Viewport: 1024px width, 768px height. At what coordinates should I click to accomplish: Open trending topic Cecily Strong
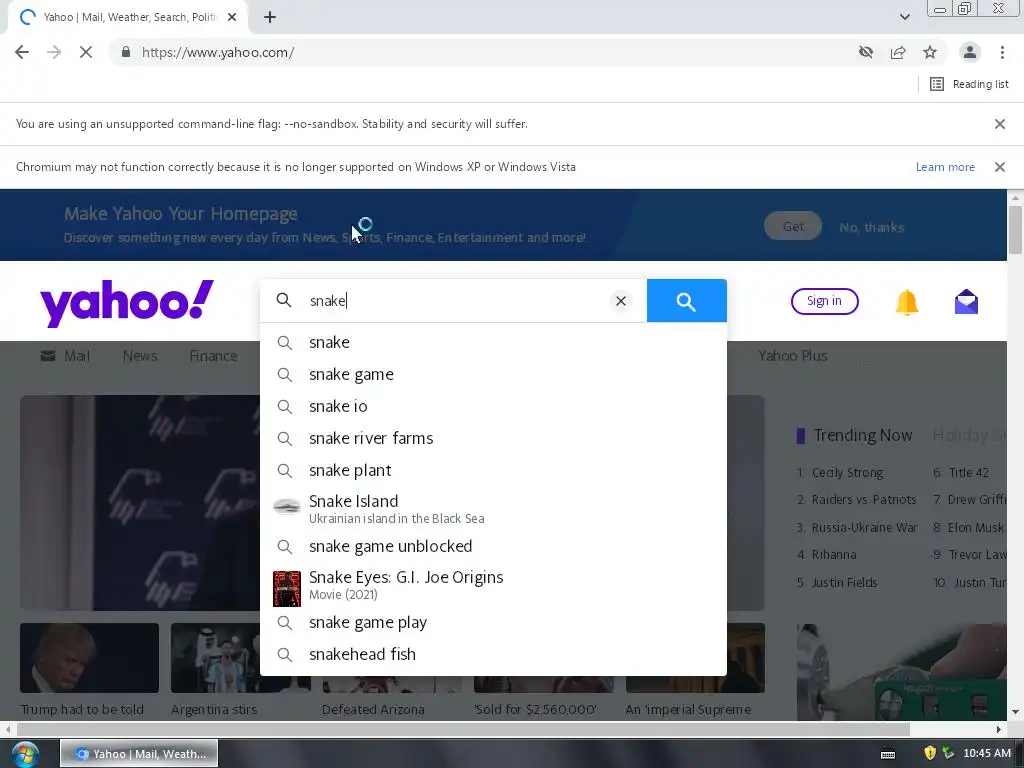847,472
